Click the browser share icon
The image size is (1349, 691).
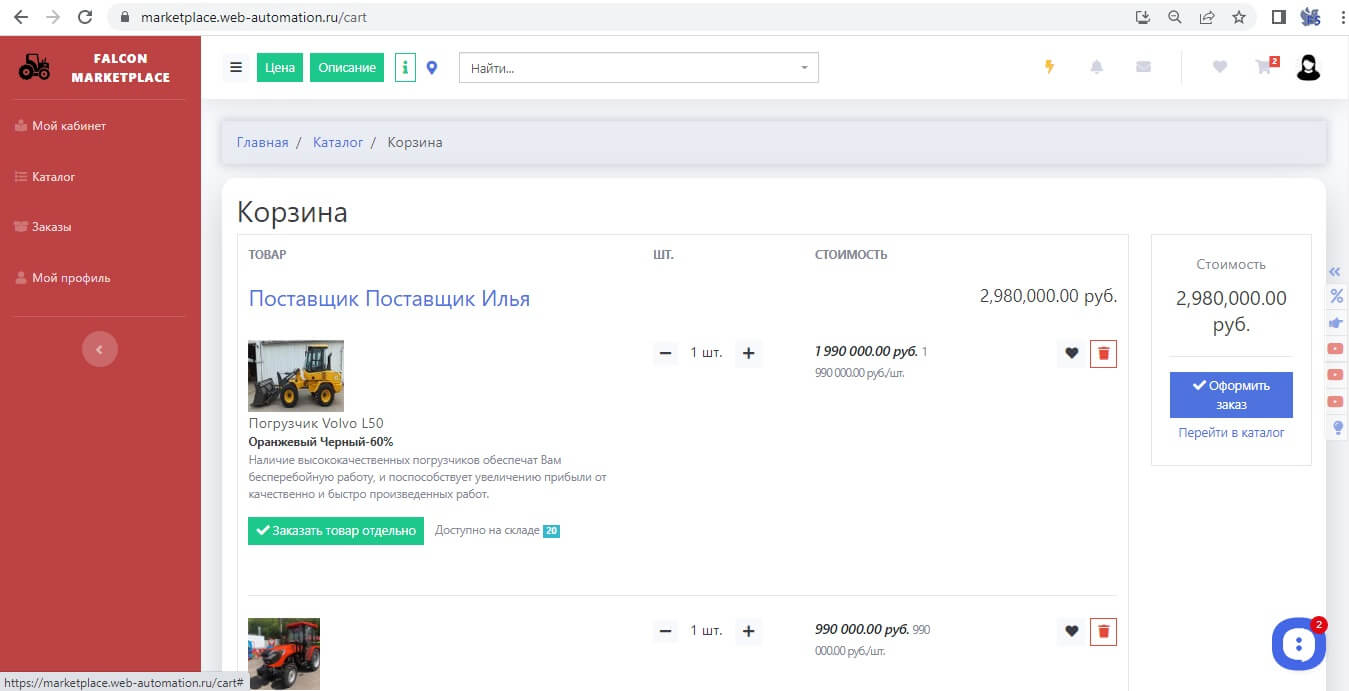1207,17
